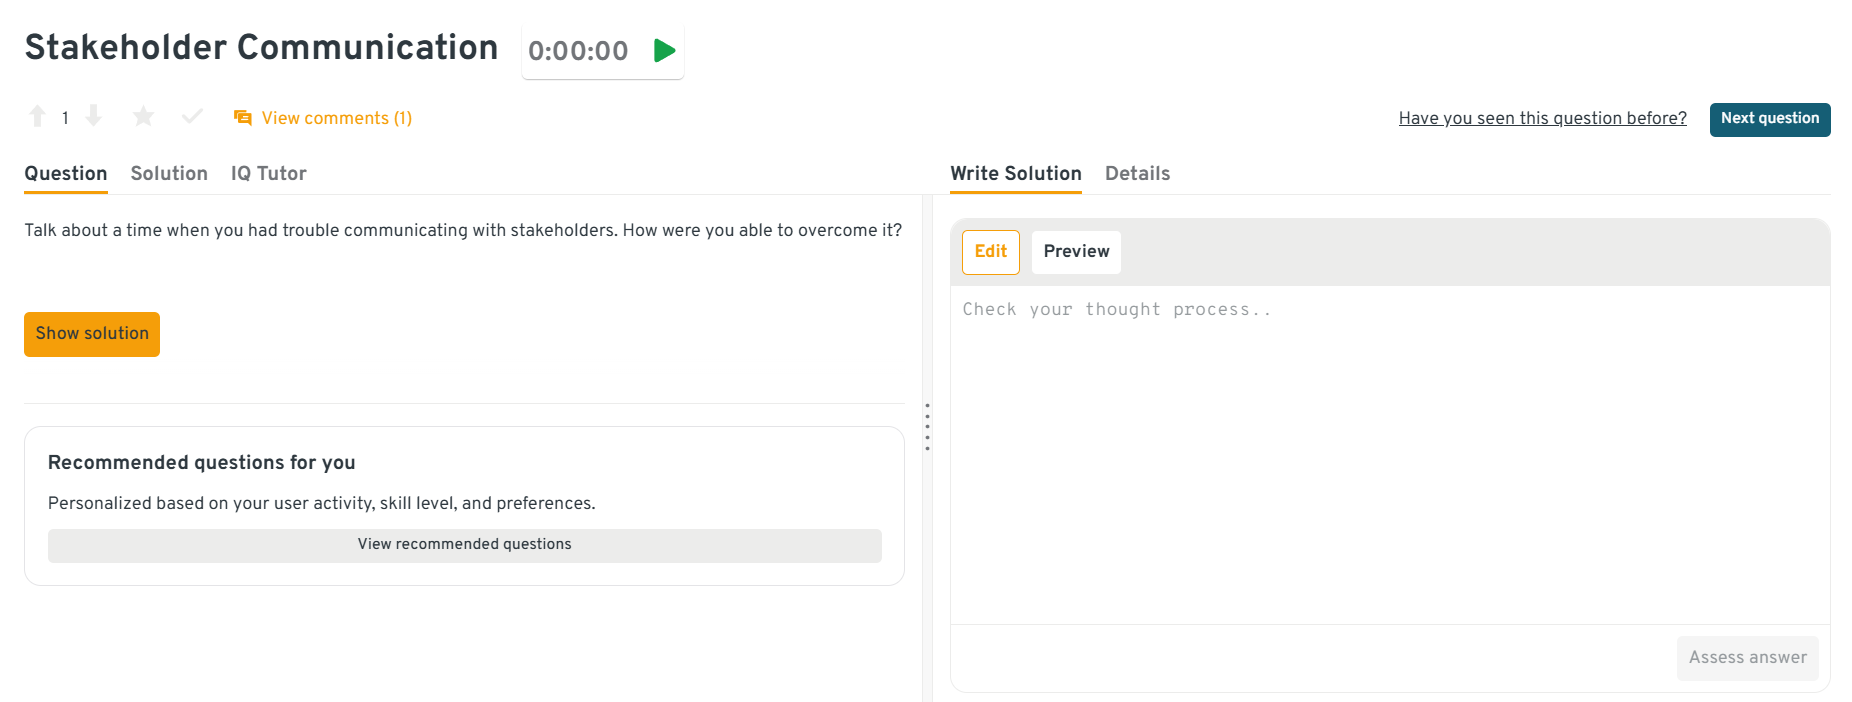This screenshot has width=1852, height=702.
Task: Select the Question tab
Action: point(66,173)
